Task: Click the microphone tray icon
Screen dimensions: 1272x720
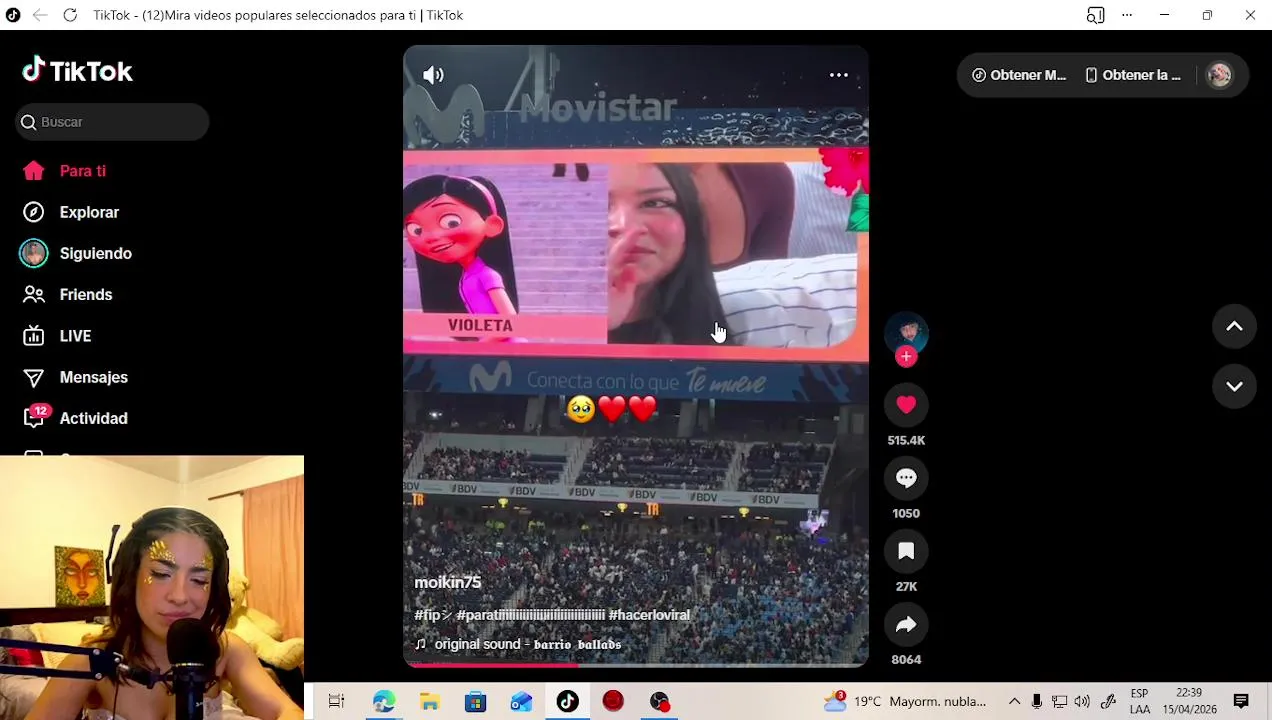Action: [x=1037, y=701]
